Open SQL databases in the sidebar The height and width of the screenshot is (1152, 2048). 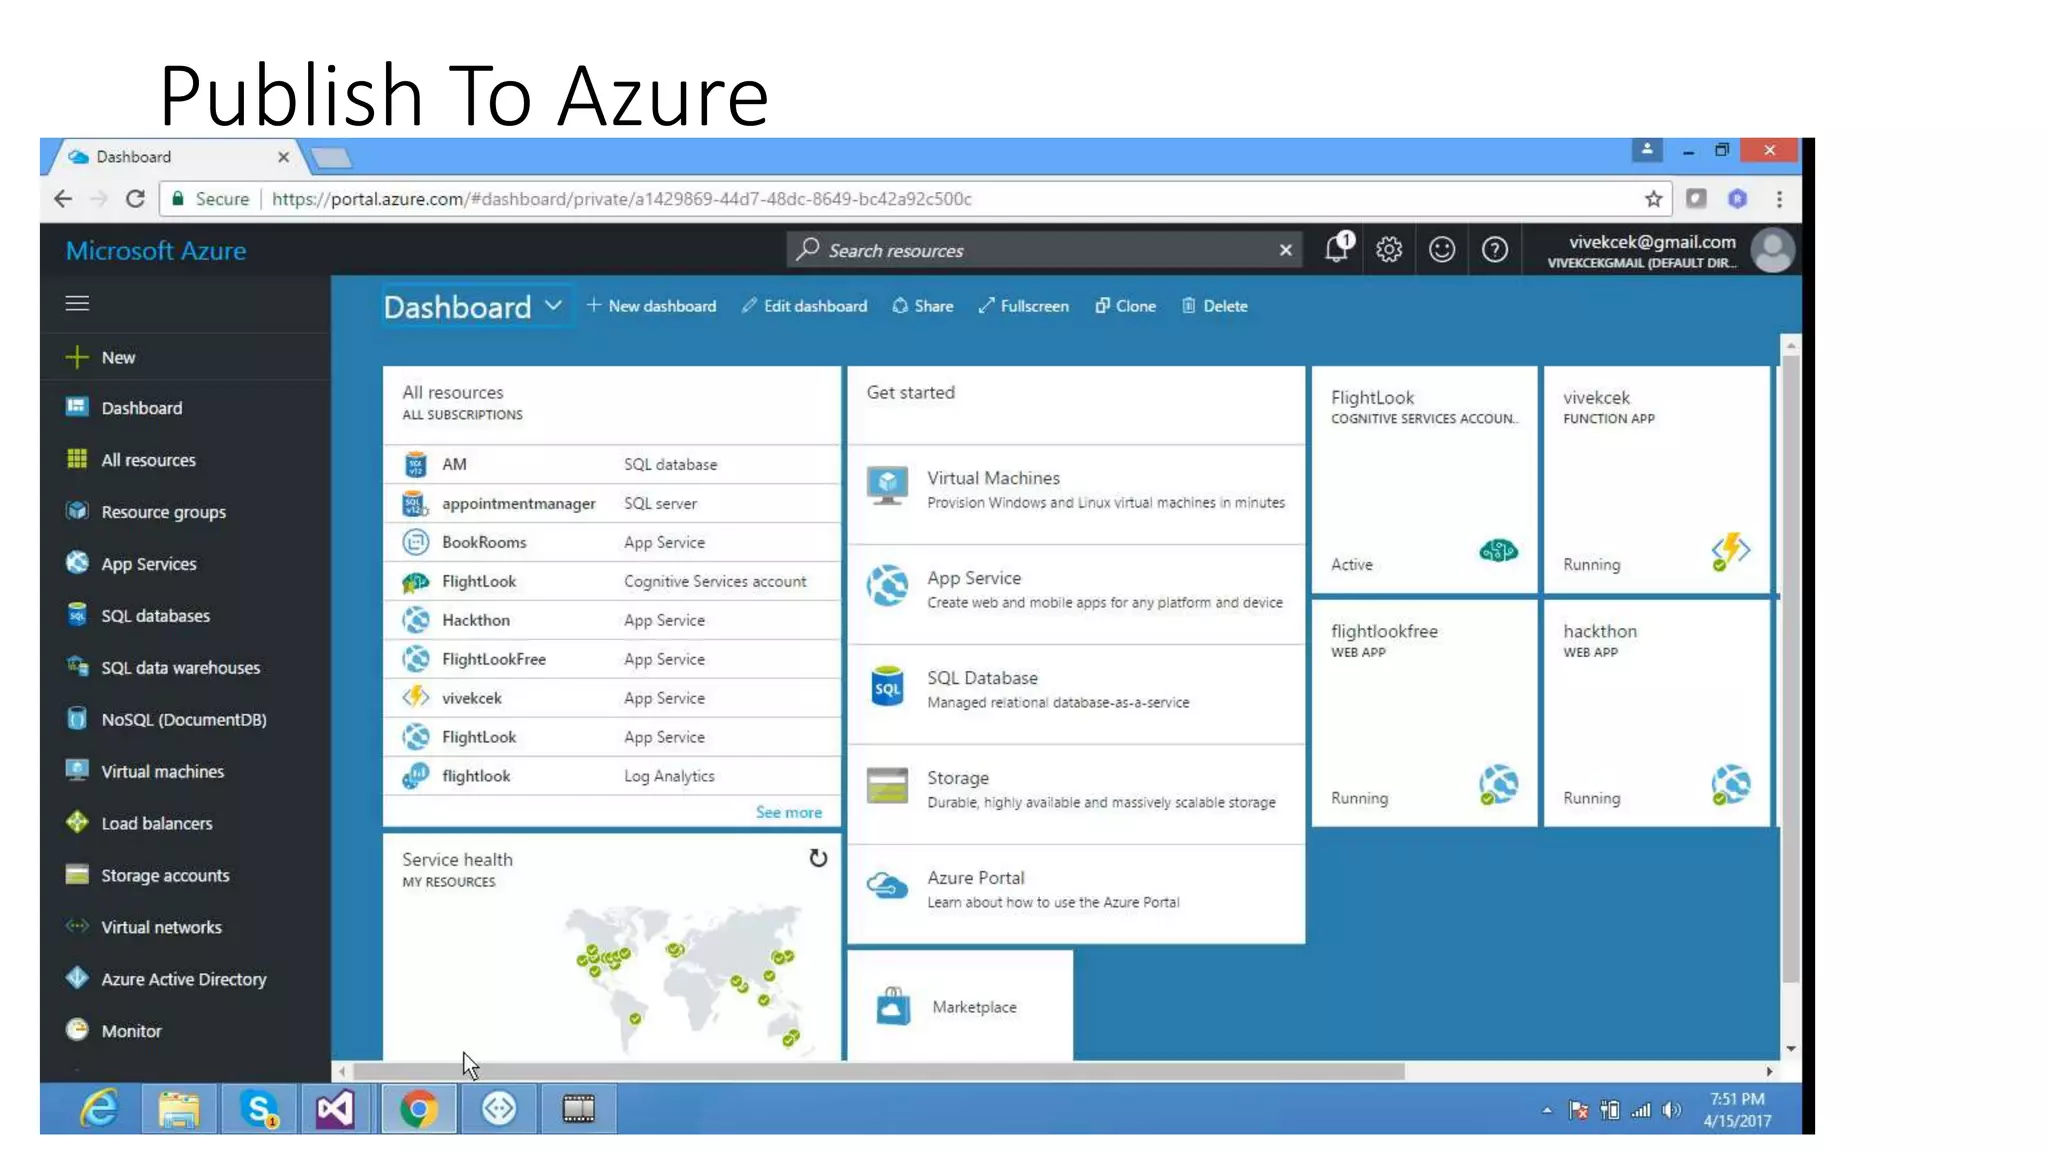[185, 616]
